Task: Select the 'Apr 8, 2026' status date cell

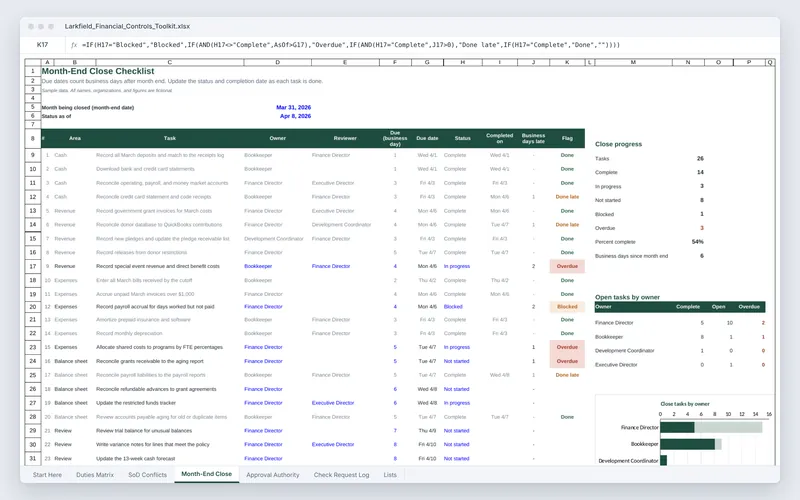Action: (x=295, y=116)
